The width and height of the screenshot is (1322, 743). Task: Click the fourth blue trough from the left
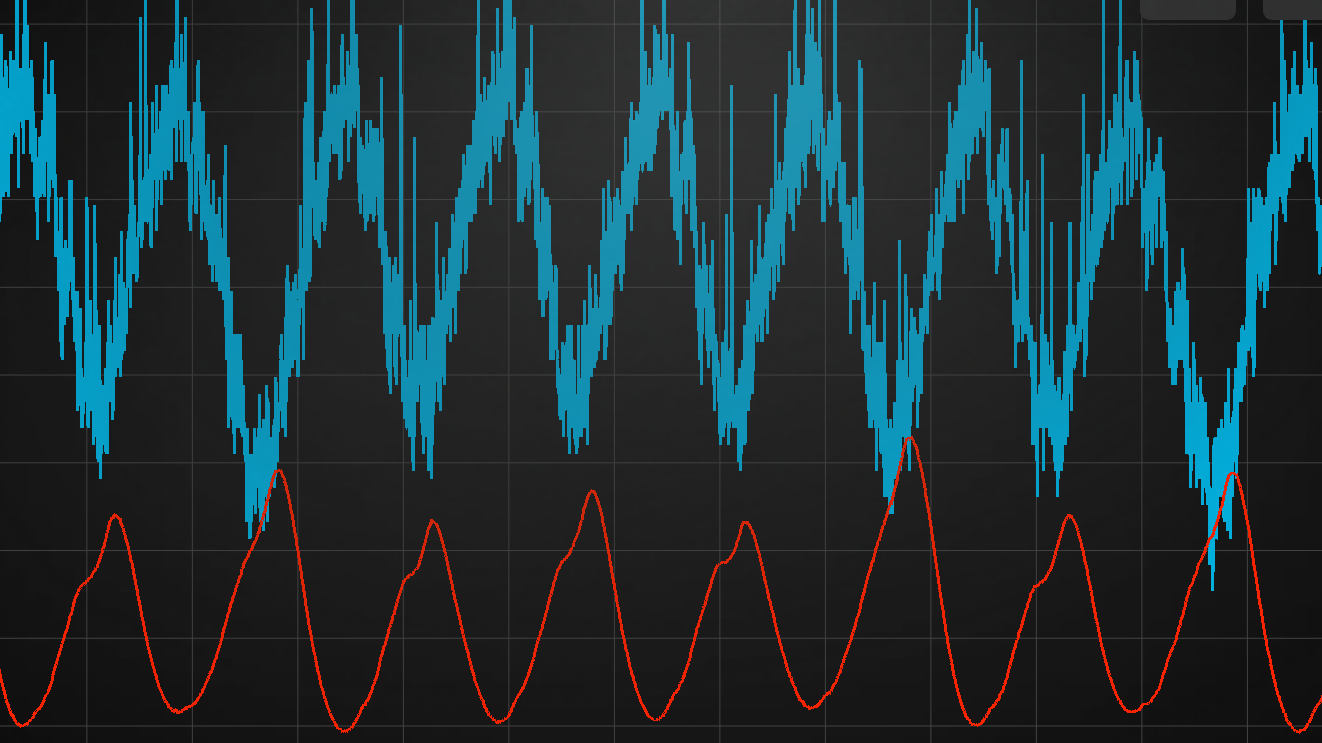point(575,452)
